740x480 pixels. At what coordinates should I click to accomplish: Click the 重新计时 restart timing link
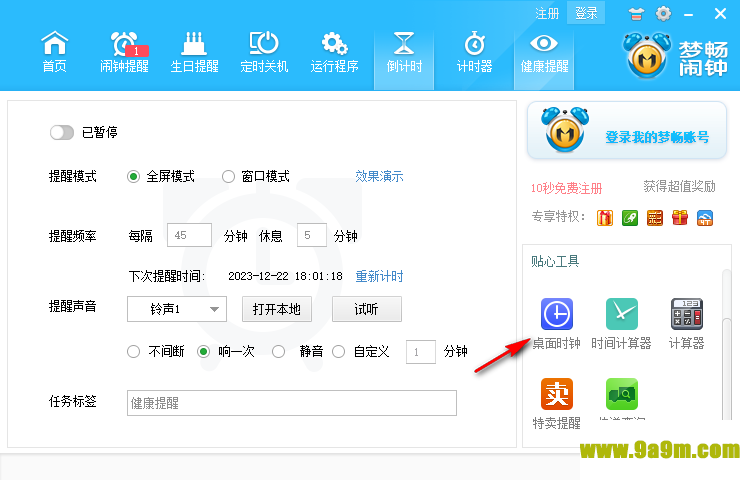tap(379, 276)
